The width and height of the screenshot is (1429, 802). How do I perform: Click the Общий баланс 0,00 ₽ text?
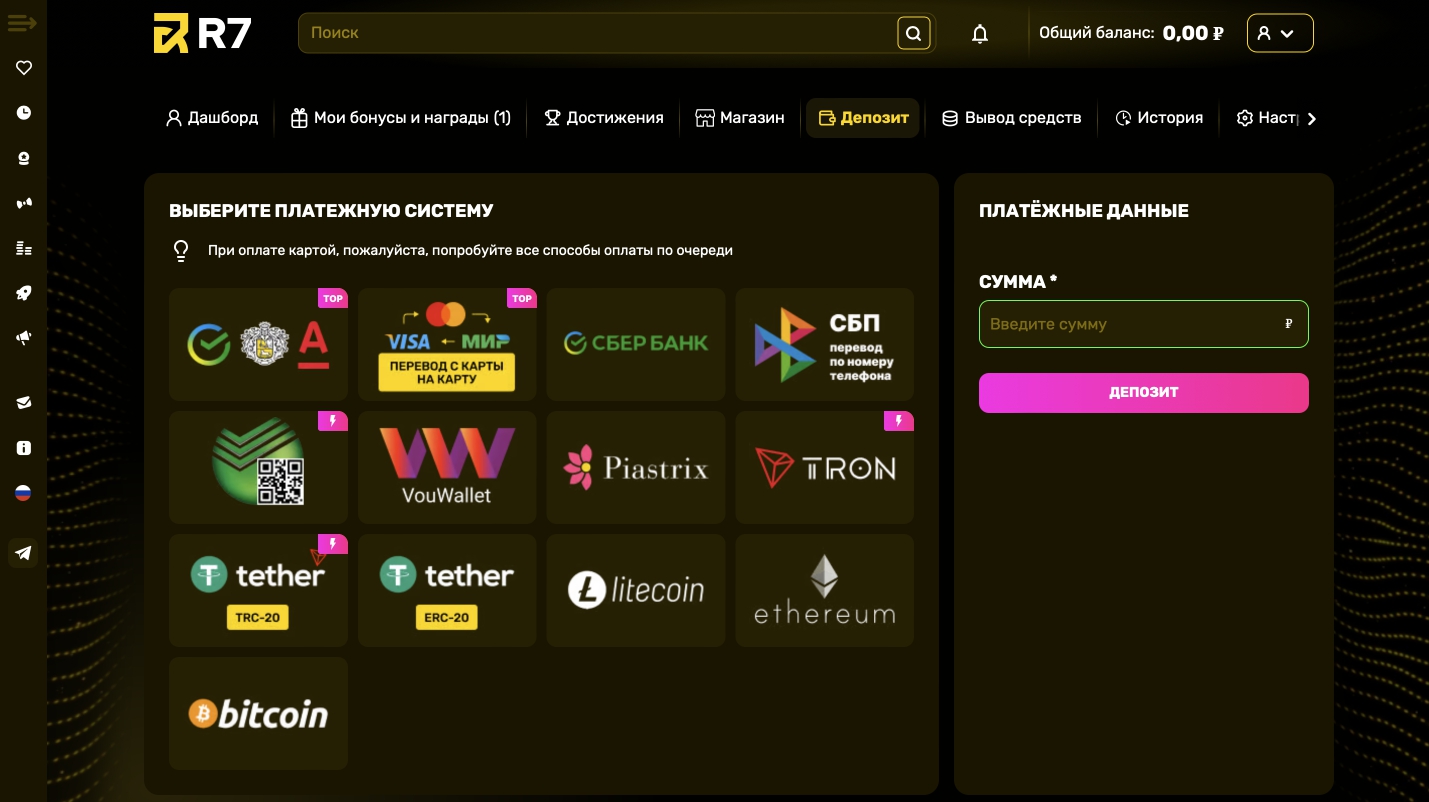point(1131,33)
